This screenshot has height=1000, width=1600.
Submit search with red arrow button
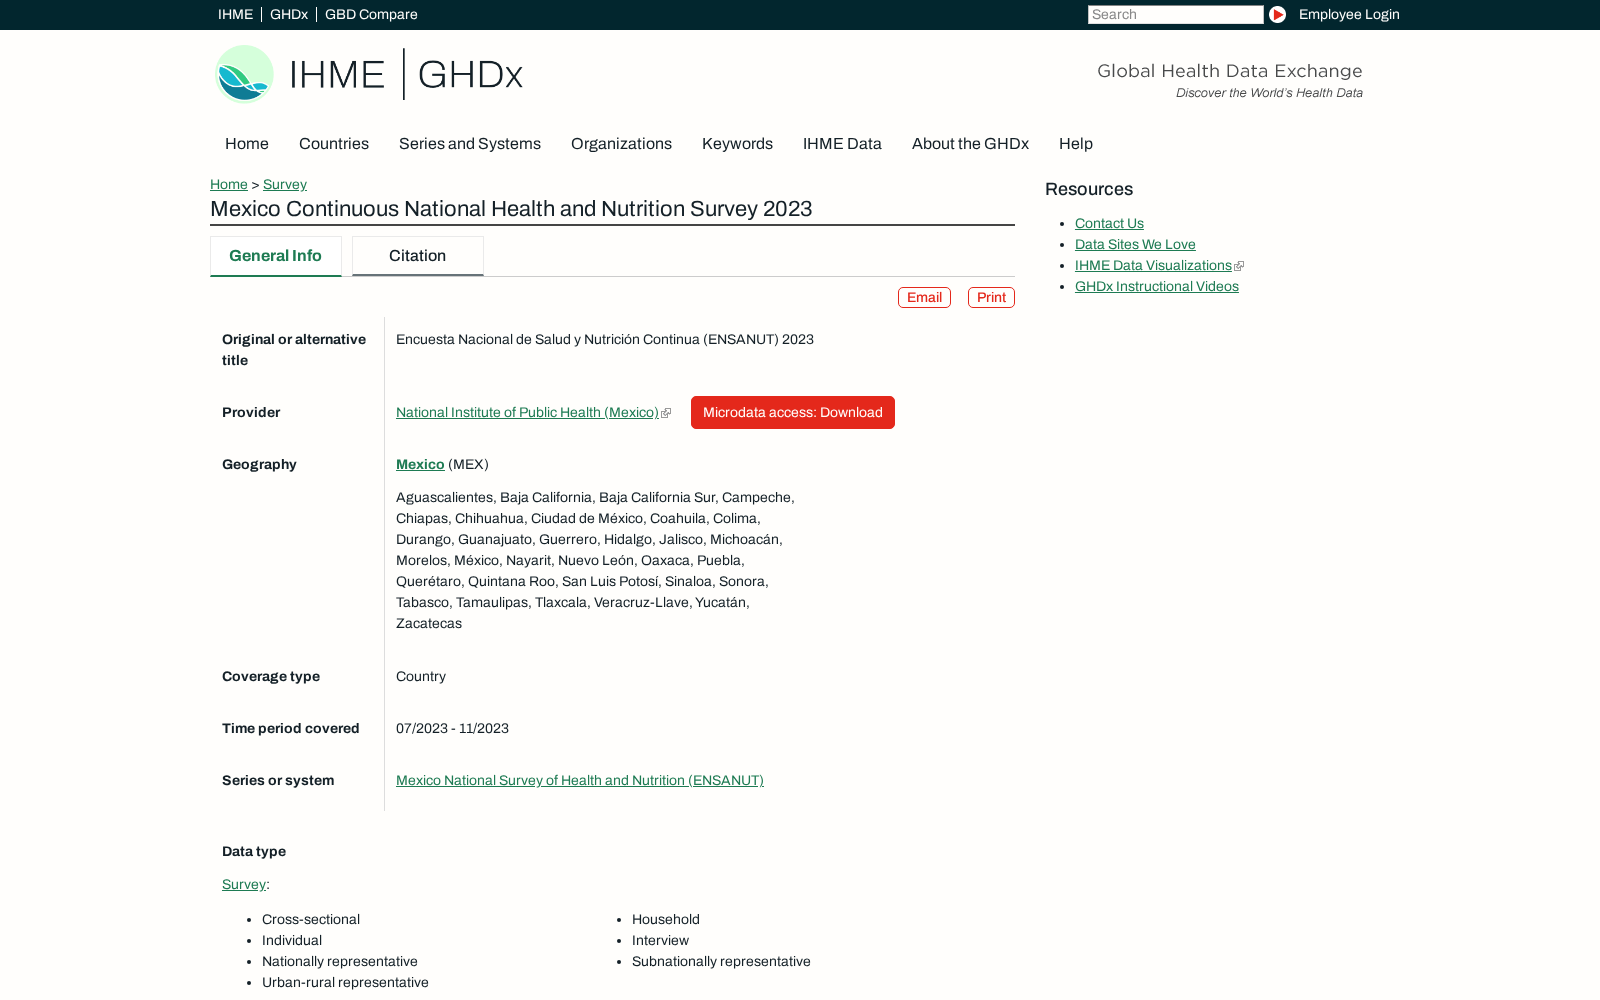coord(1277,14)
